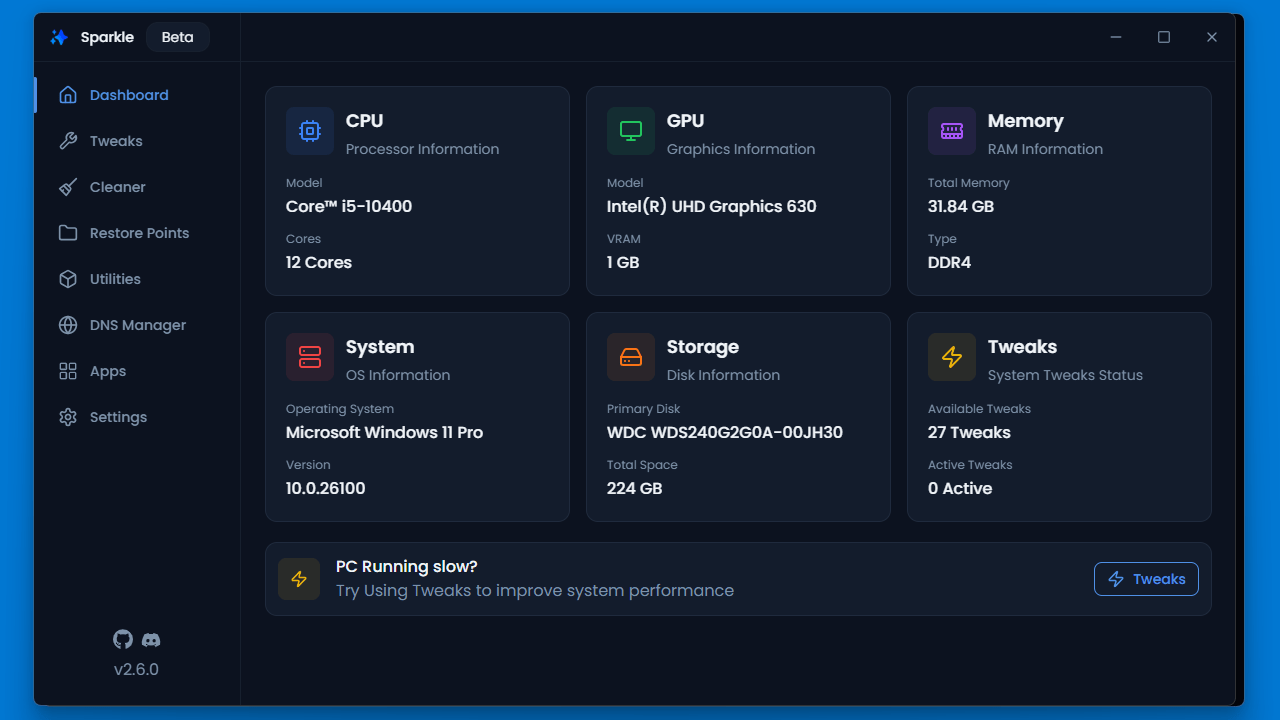Screen dimensions: 1280x720
Task: Click the OS Information subtitle
Action: (398, 375)
